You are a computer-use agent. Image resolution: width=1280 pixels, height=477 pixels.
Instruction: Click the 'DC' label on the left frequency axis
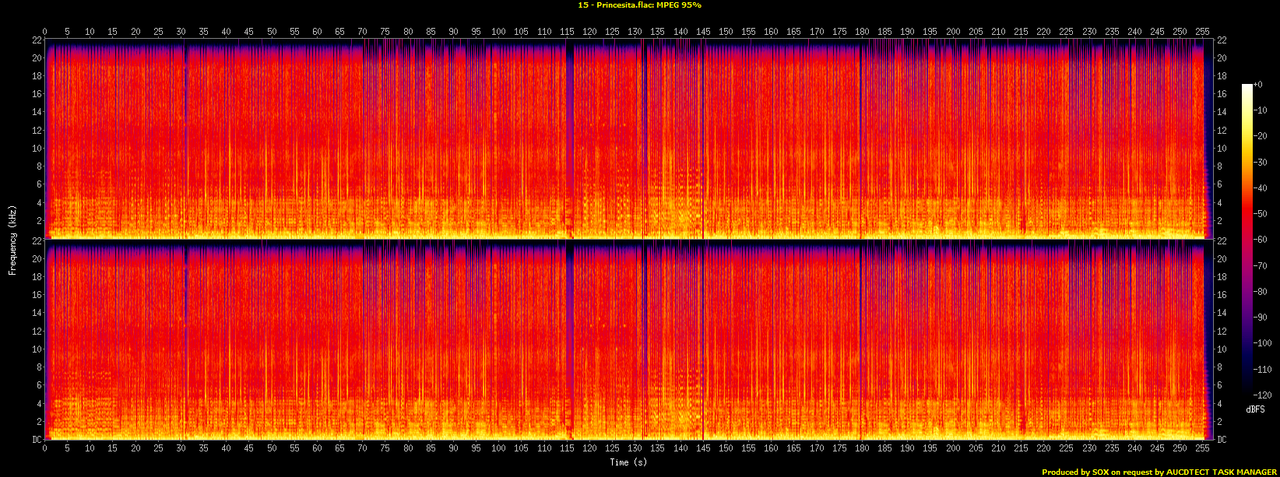coord(35,440)
